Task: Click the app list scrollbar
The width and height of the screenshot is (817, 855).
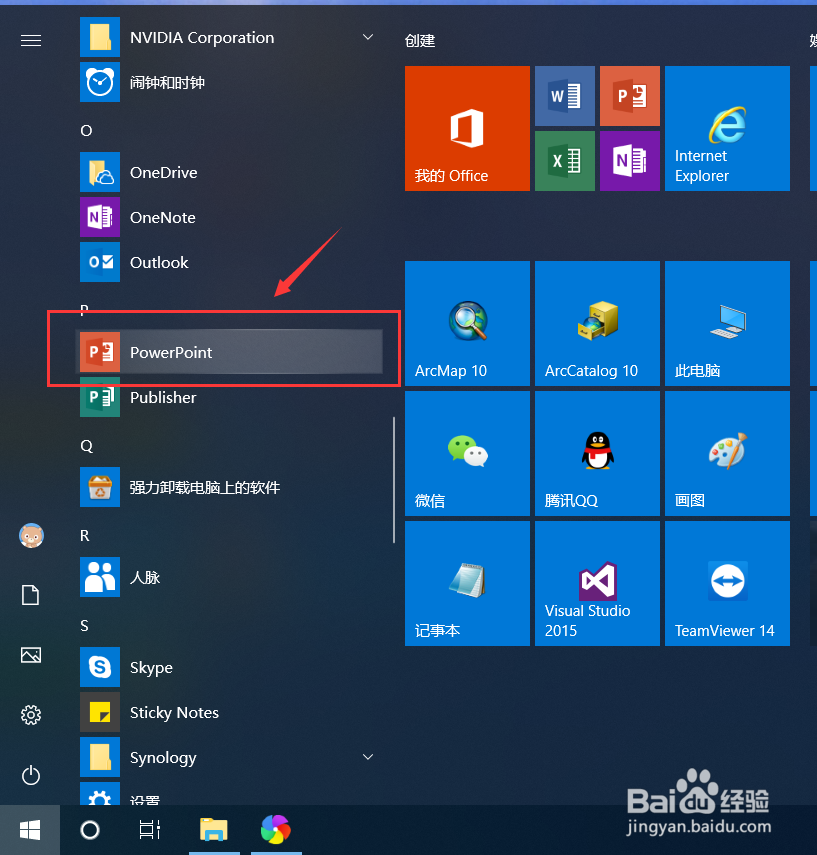Action: pyautogui.click(x=394, y=480)
